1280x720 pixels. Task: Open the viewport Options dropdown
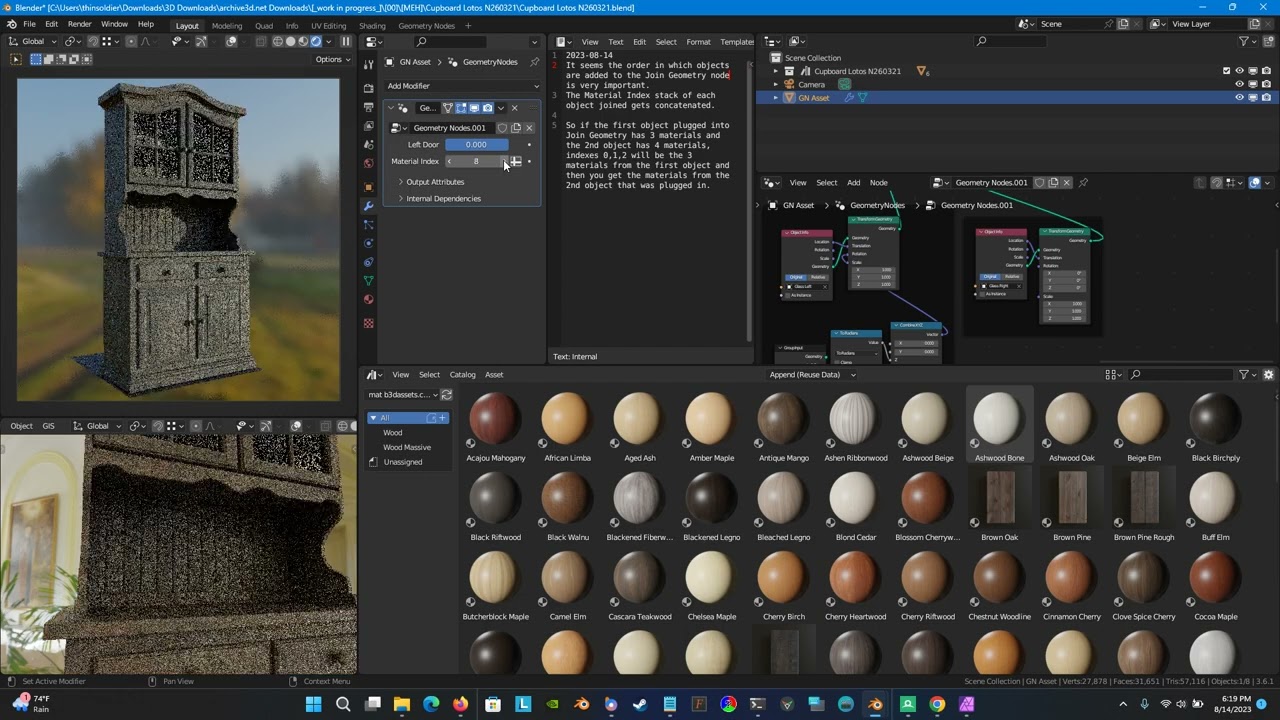click(x=332, y=59)
